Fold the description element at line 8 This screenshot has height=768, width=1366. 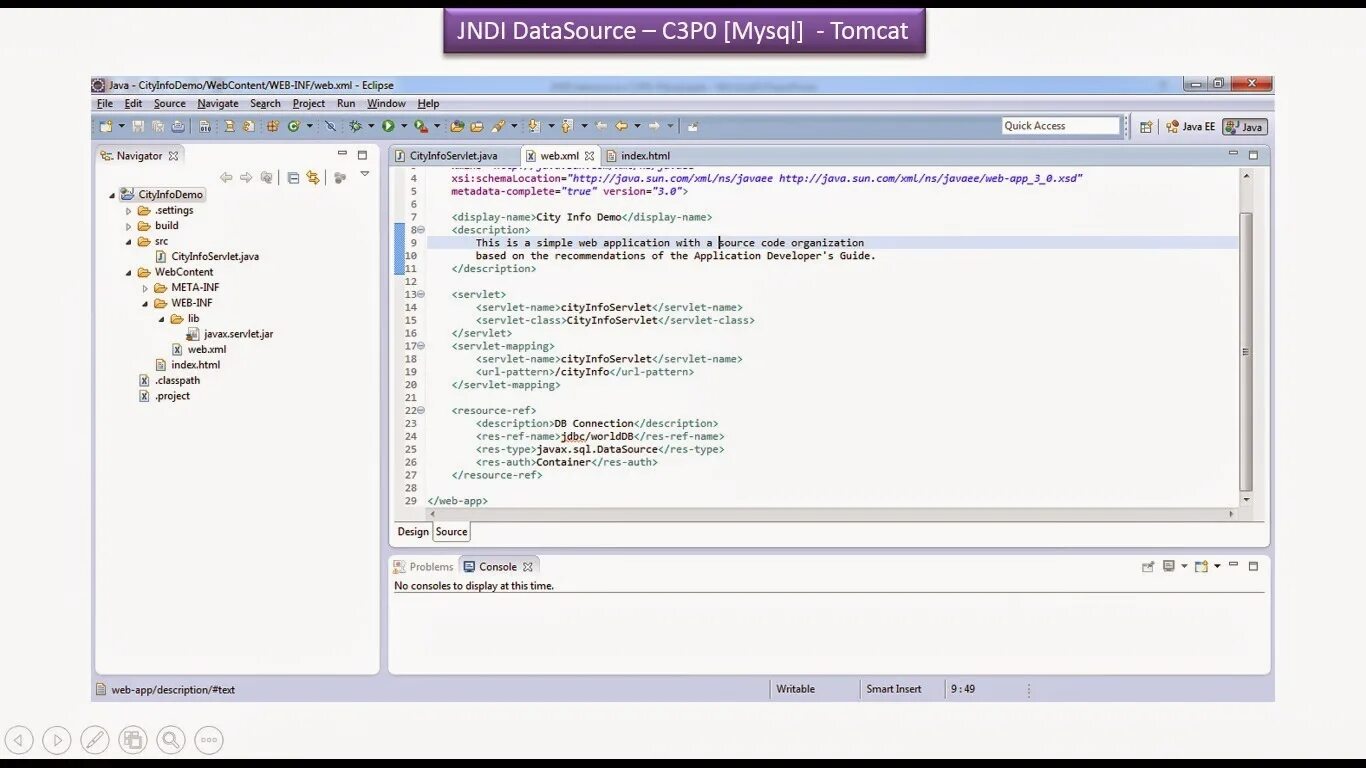pyautogui.click(x=421, y=230)
